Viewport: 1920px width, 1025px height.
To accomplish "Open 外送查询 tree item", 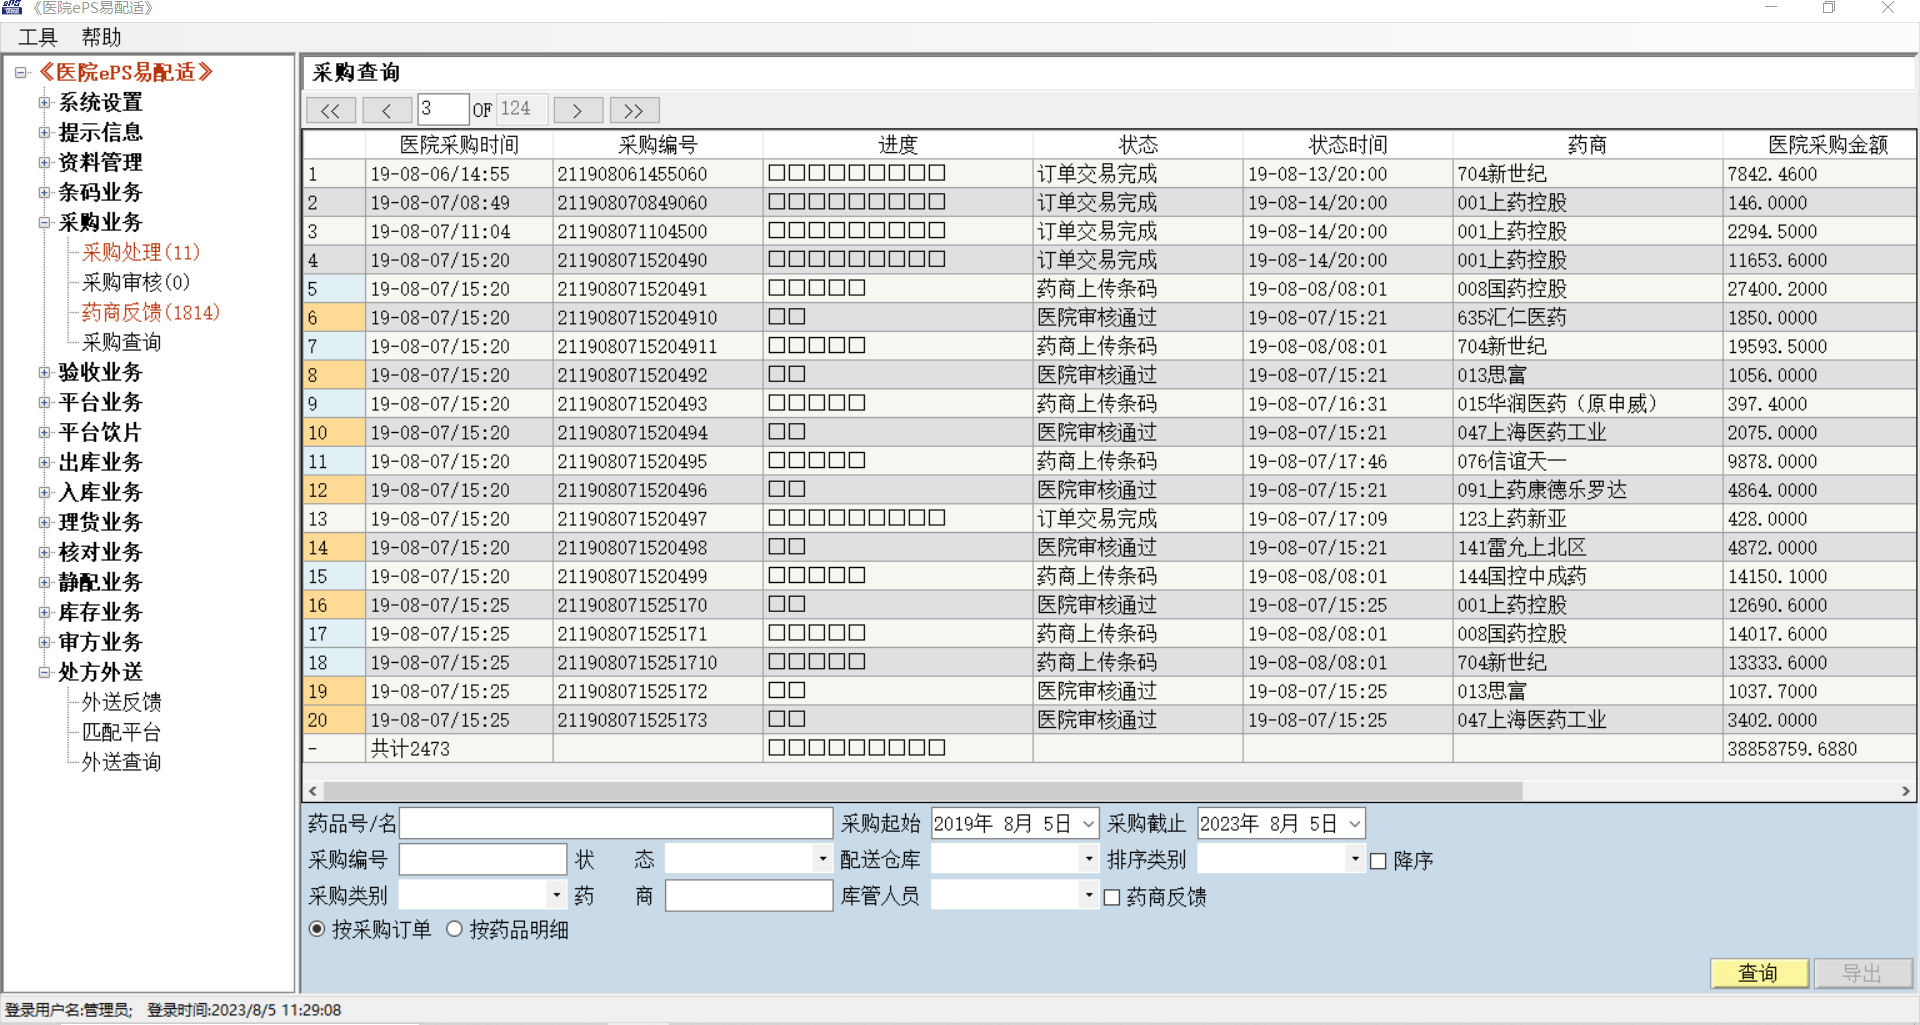I will (x=121, y=762).
